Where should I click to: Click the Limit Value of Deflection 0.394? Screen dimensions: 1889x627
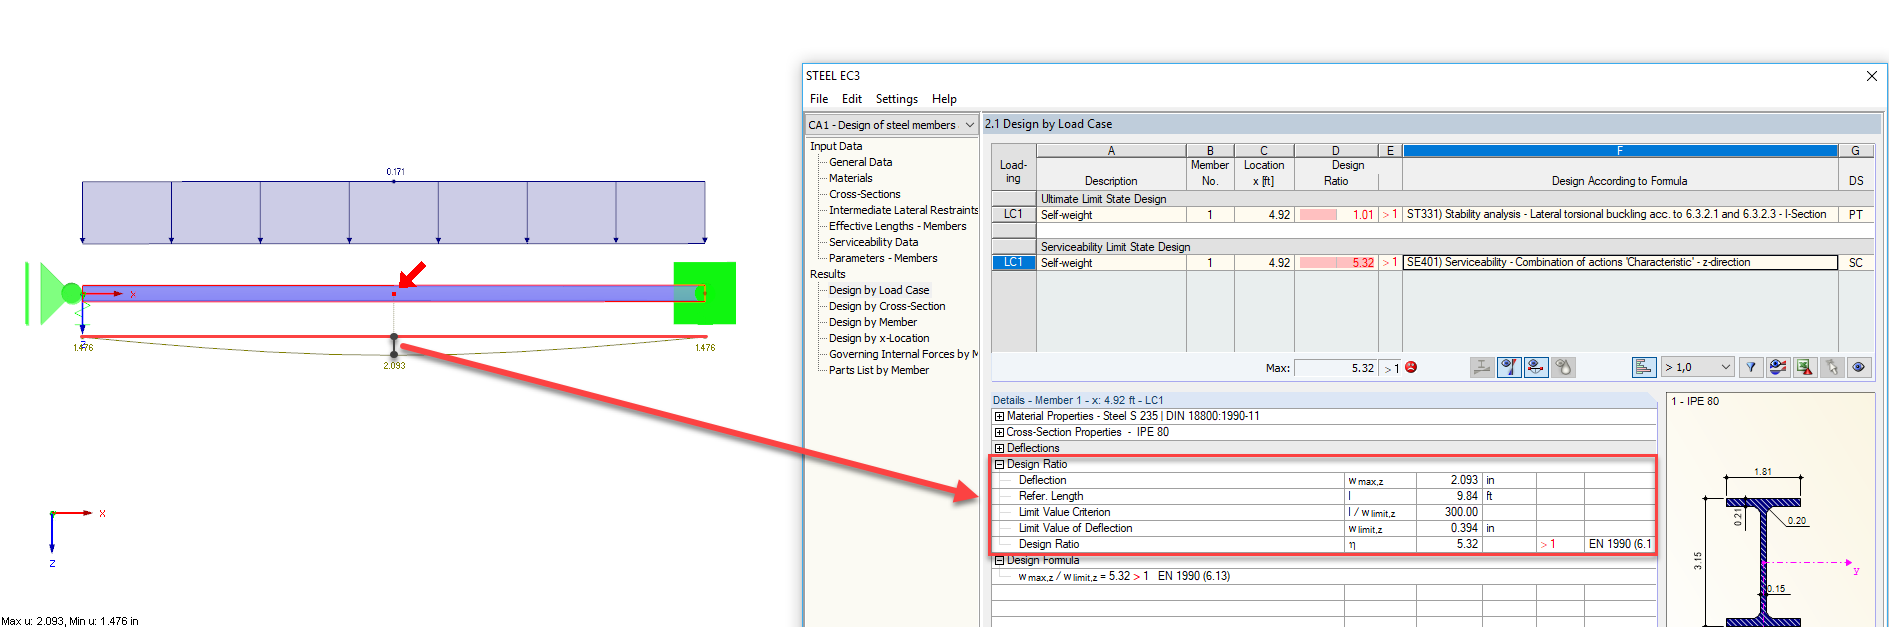coord(1449,528)
